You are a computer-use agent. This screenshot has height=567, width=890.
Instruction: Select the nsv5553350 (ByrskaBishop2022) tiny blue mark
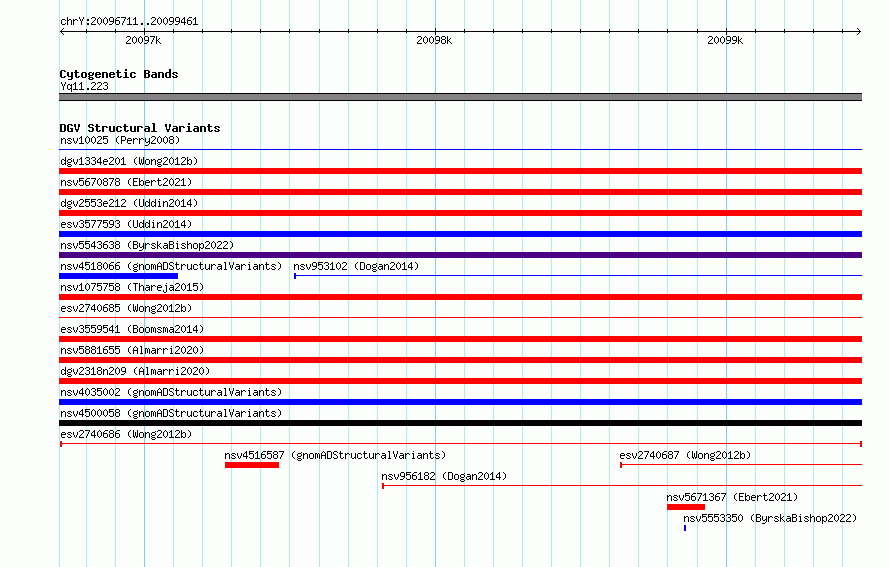tap(685, 528)
